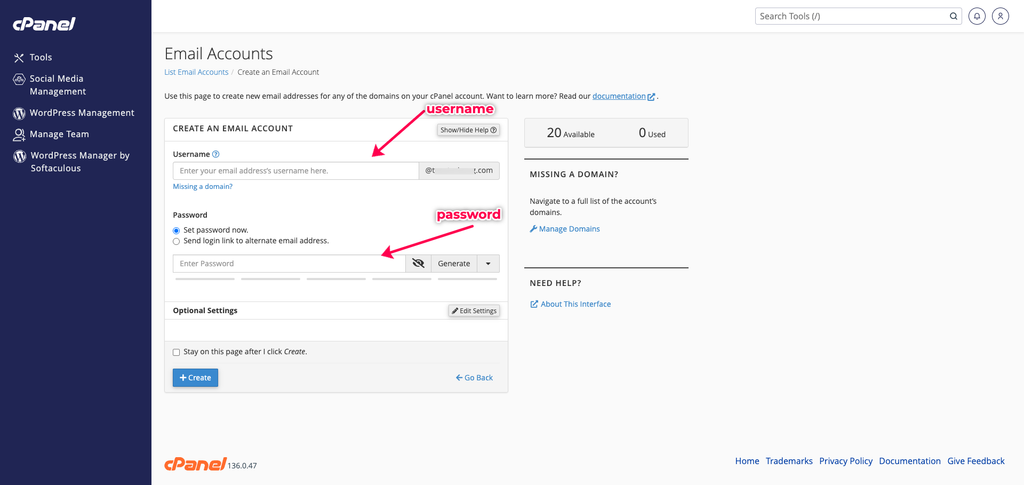Image resolution: width=1024 pixels, height=485 pixels.
Task: Click Generate password button
Action: click(x=454, y=264)
